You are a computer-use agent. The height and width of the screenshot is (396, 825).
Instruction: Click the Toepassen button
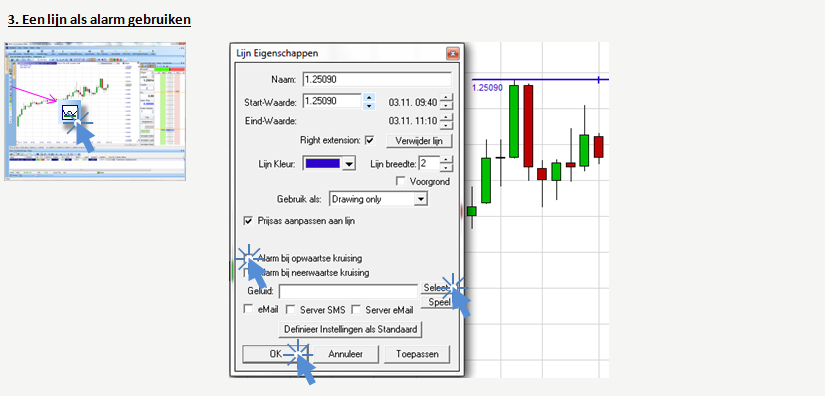click(x=417, y=354)
